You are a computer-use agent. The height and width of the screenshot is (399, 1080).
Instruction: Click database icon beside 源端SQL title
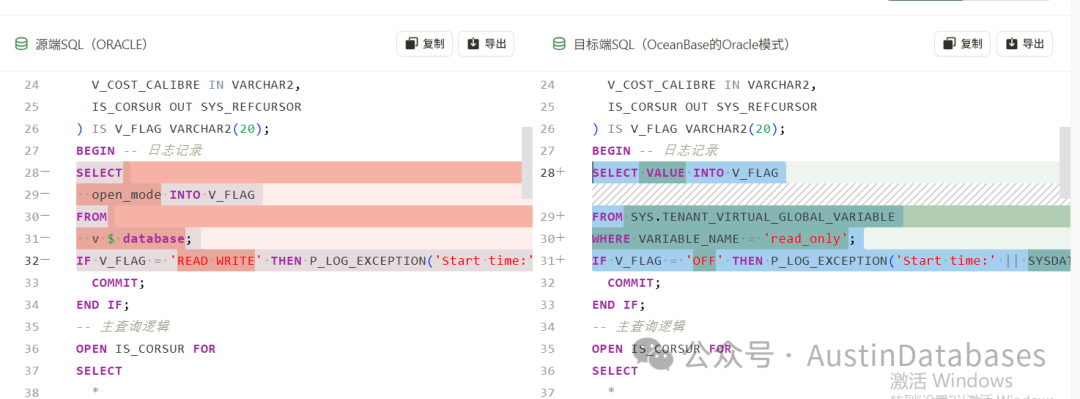[21, 44]
